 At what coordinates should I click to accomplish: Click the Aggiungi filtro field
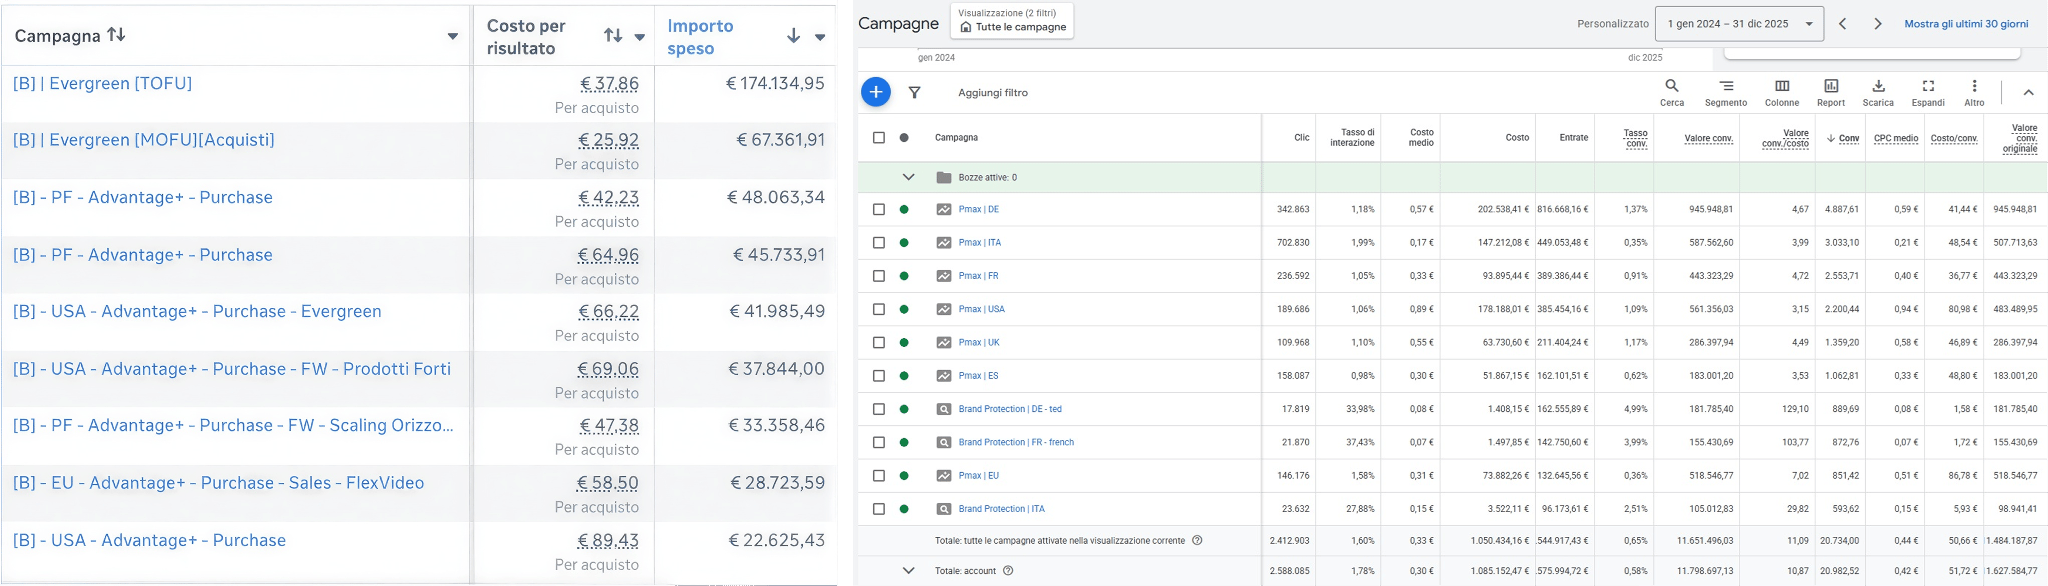[x=993, y=92]
